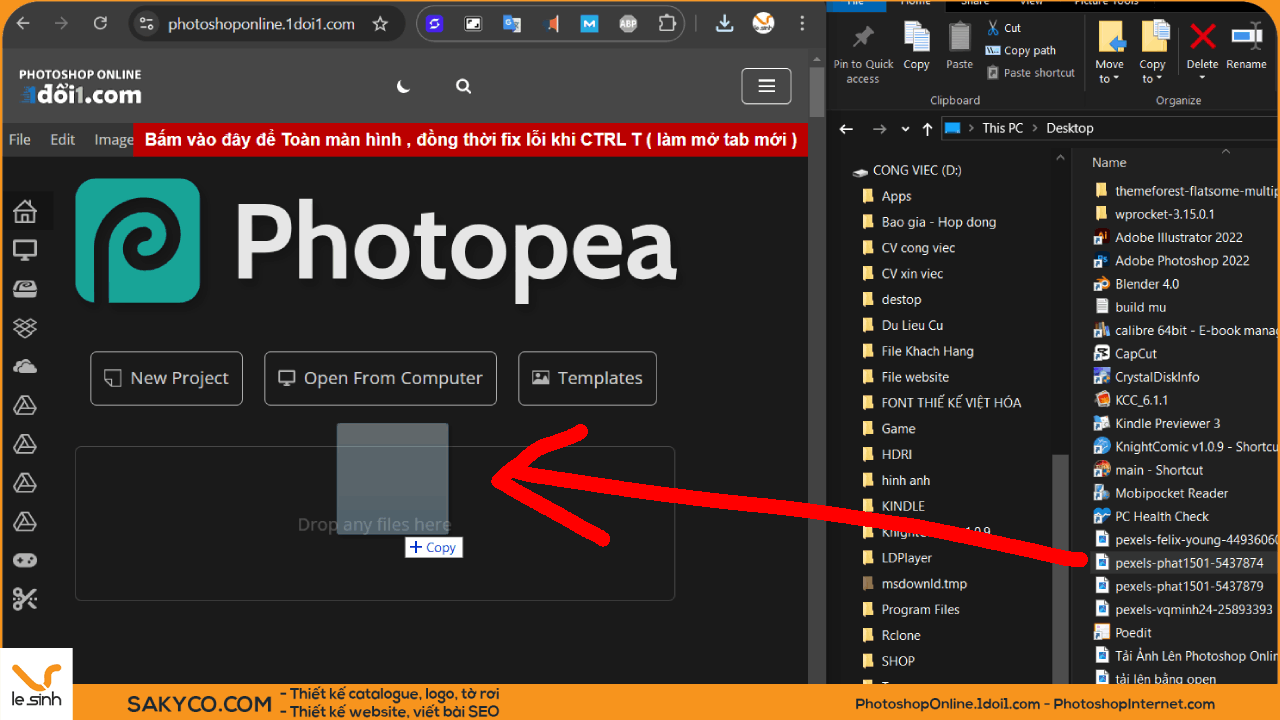Click Paste in Explorer ribbon

(x=960, y=46)
